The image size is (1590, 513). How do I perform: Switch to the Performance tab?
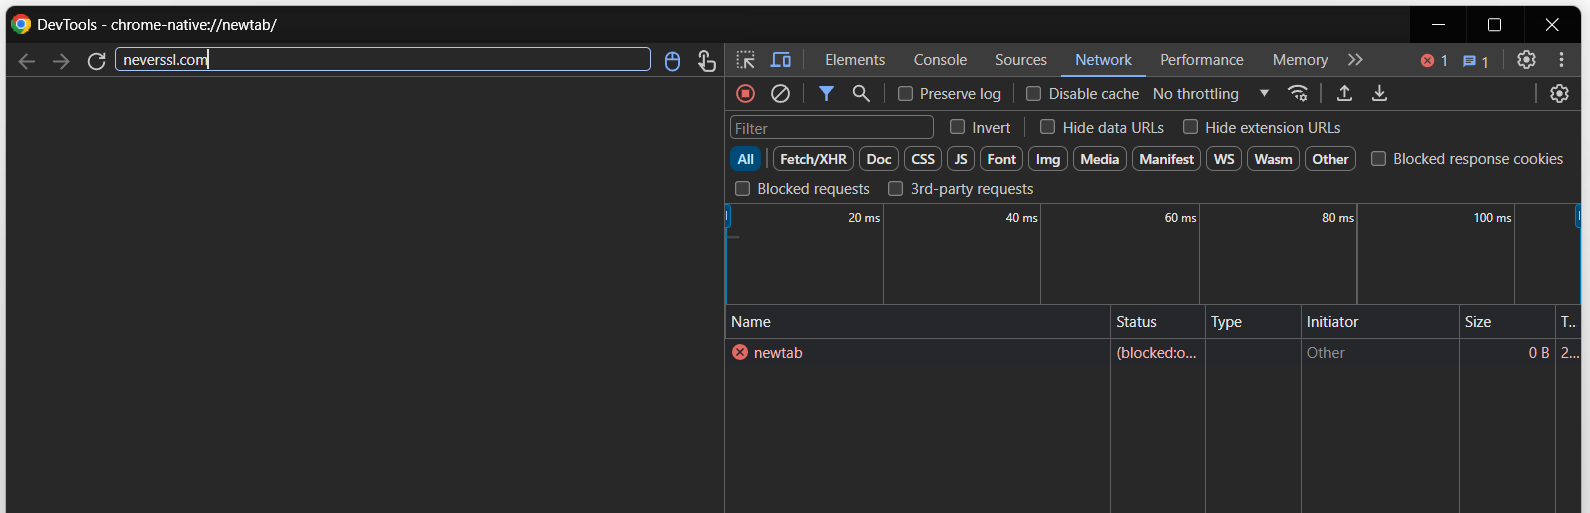click(1202, 60)
